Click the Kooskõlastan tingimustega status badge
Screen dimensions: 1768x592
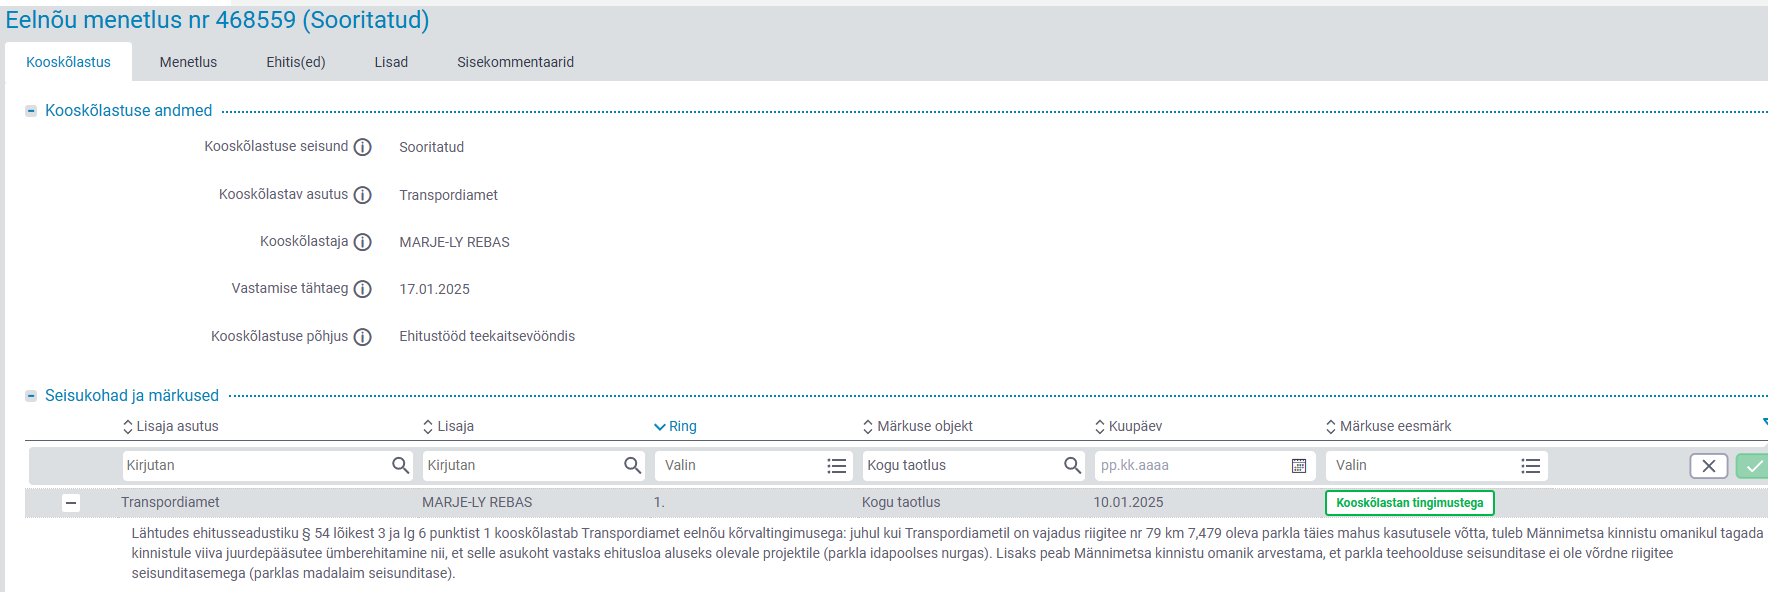1409,503
